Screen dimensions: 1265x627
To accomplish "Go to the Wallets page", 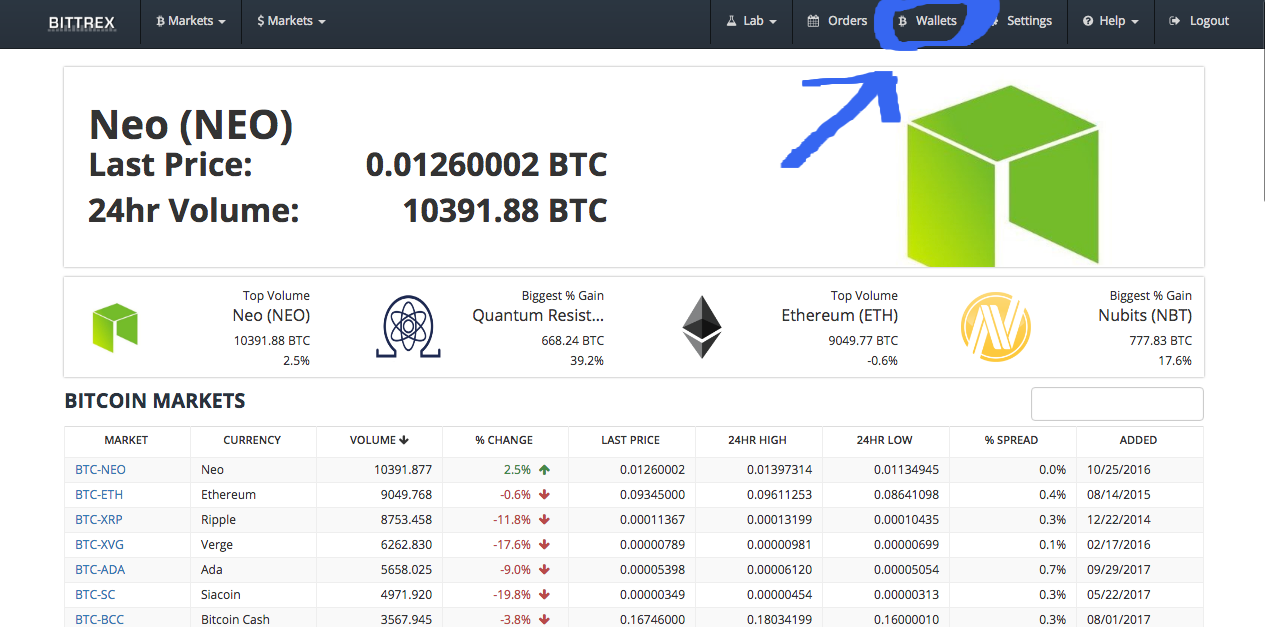I will (x=927, y=21).
